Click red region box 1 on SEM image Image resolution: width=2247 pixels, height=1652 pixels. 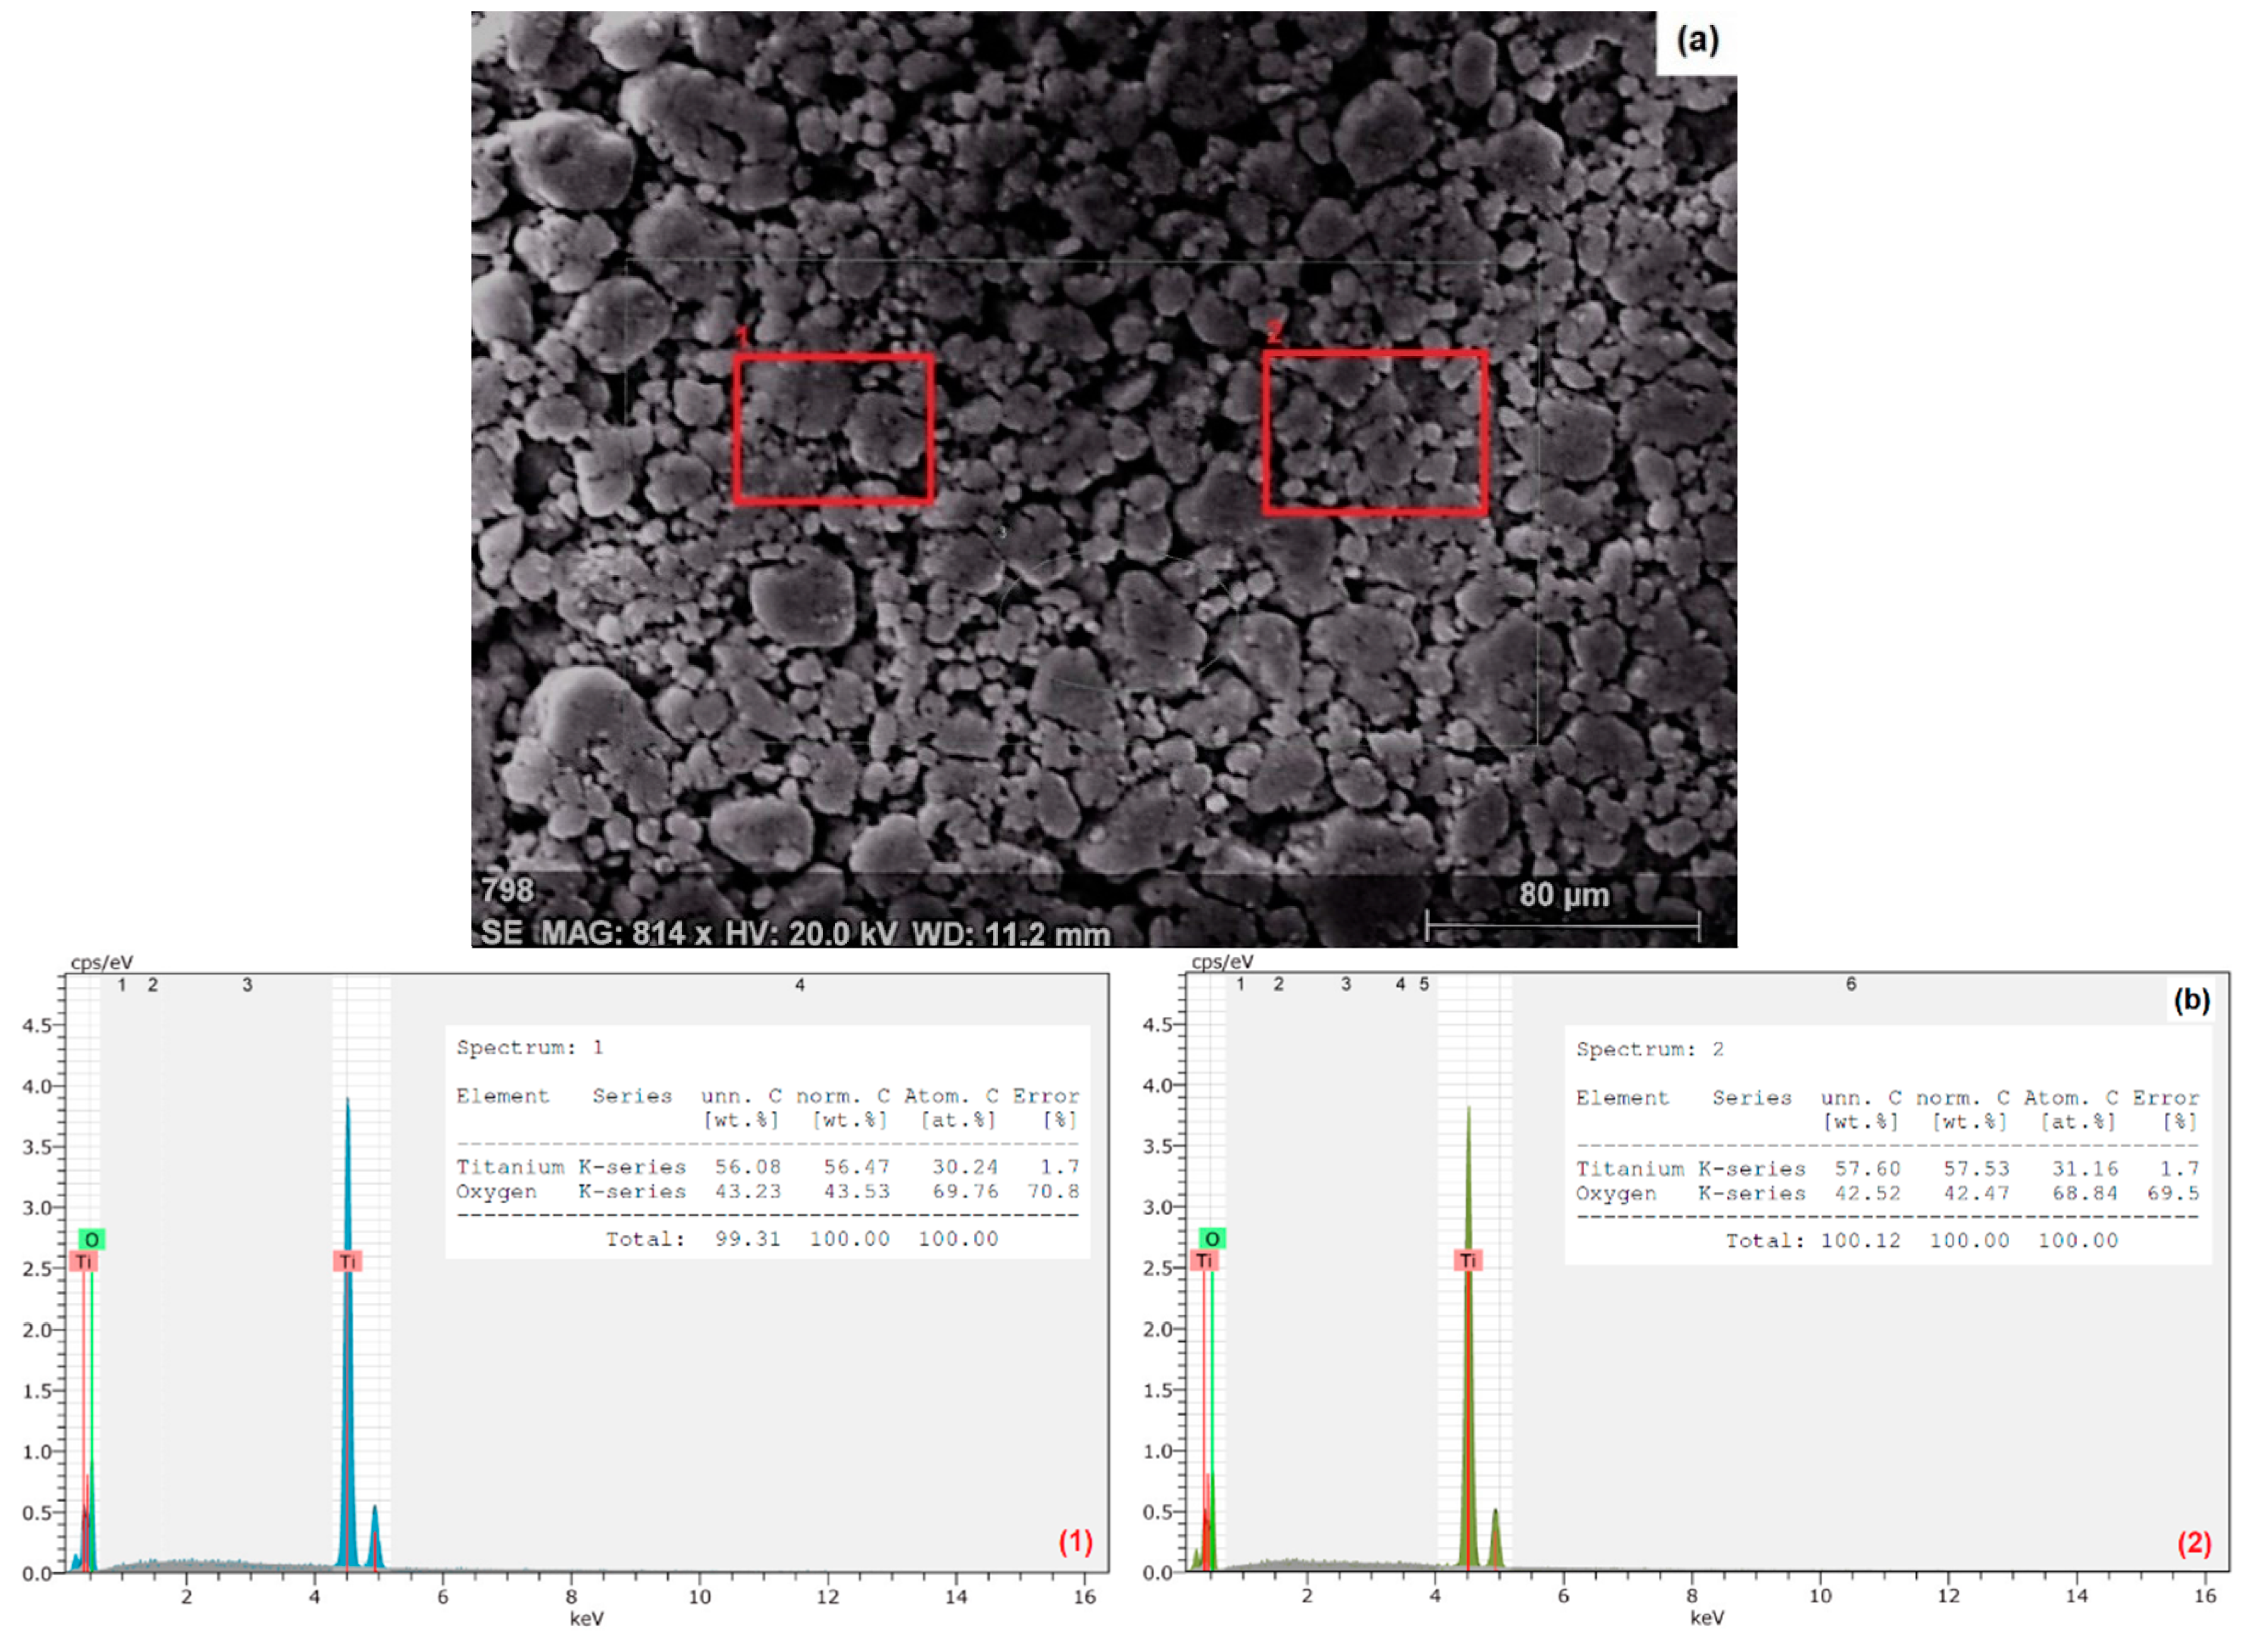pyautogui.click(x=834, y=428)
